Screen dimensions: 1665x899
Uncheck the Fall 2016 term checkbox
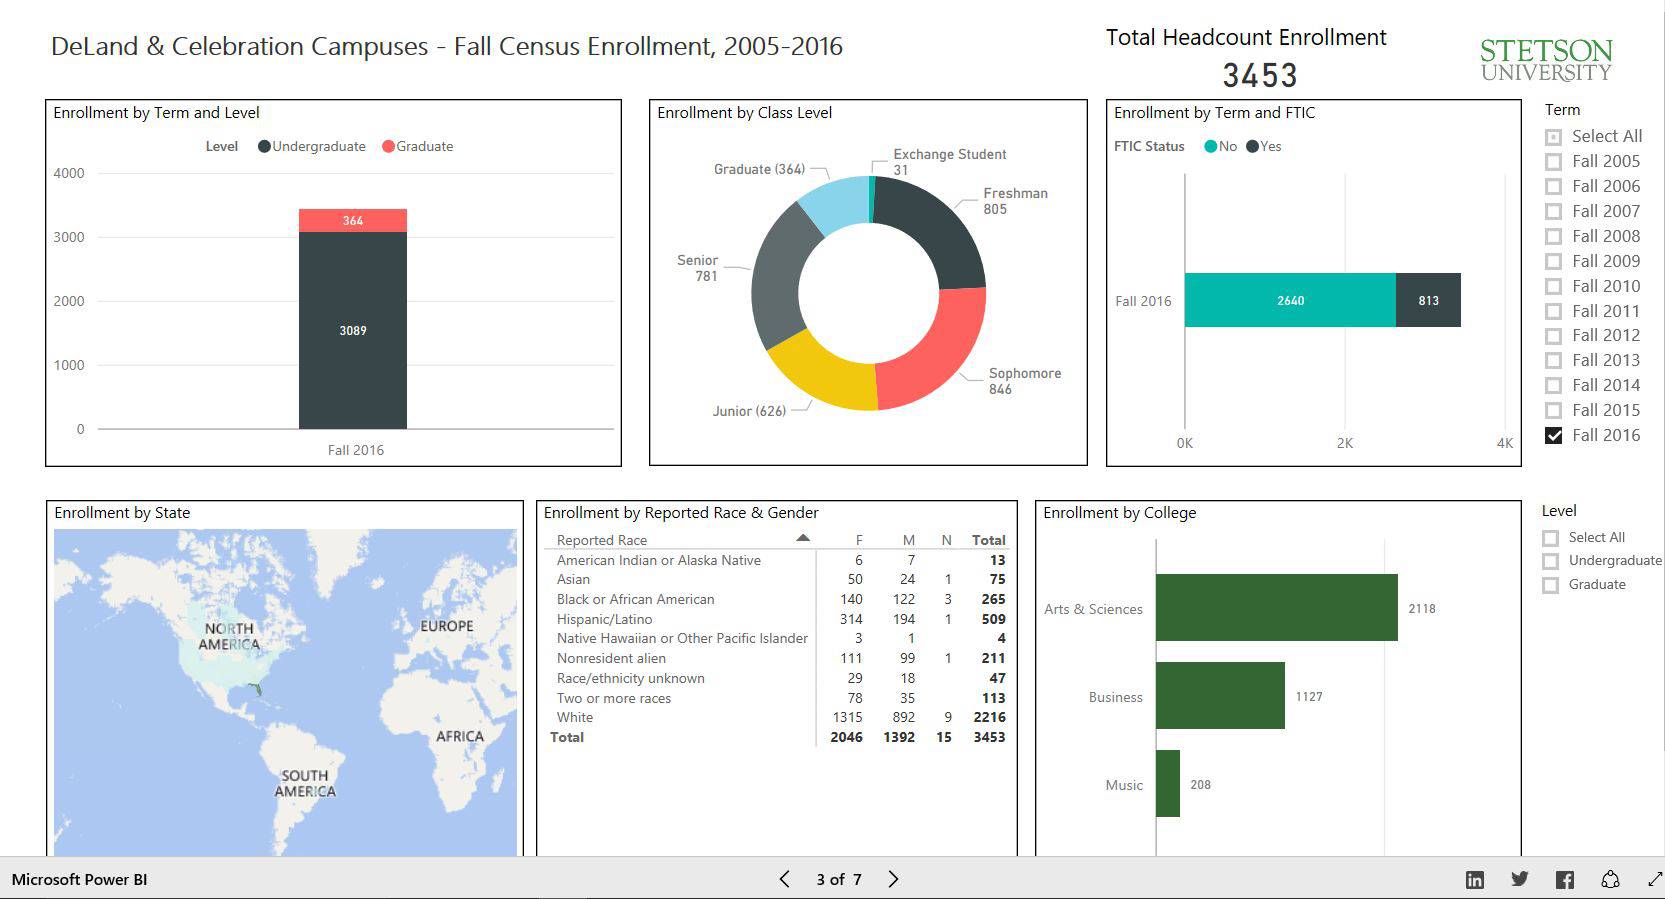pyautogui.click(x=1553, y=436)
